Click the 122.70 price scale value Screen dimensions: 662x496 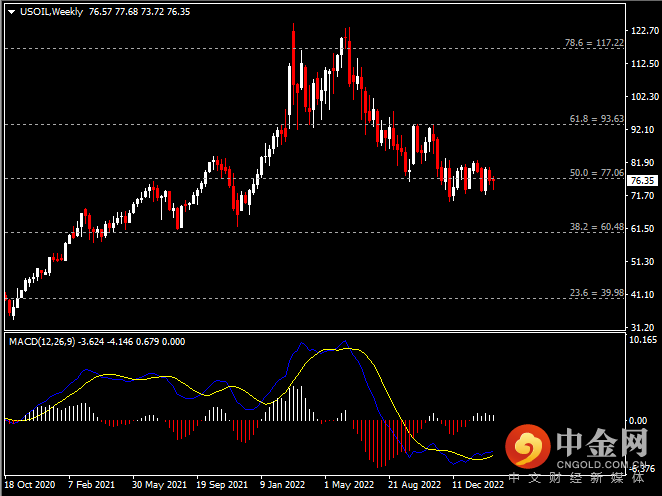coord(641,31)
